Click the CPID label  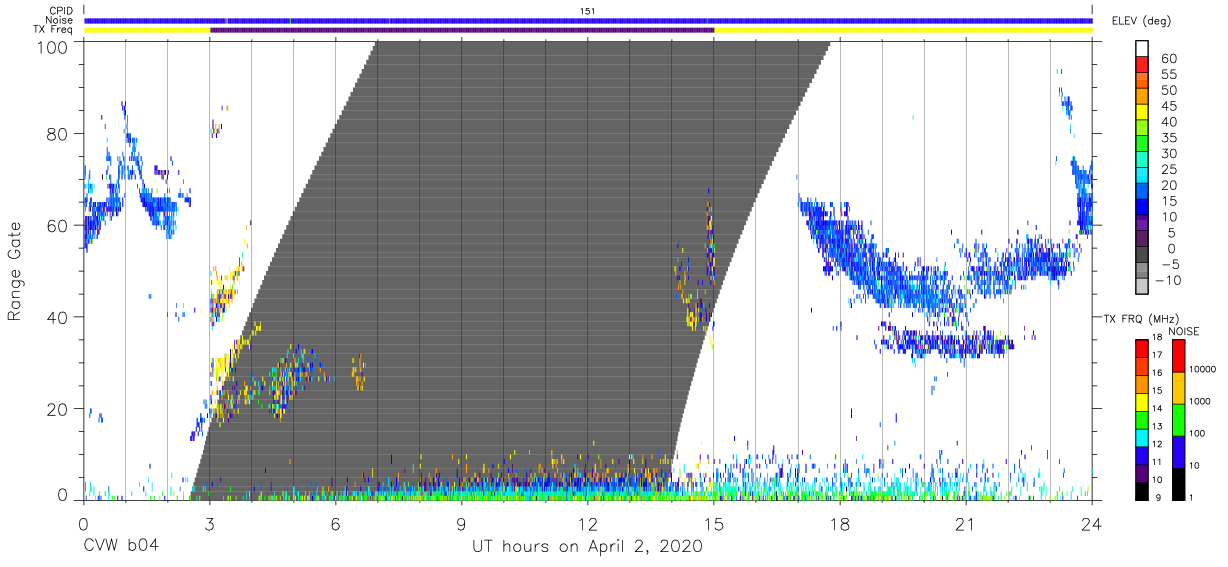[x=61, y=11]
